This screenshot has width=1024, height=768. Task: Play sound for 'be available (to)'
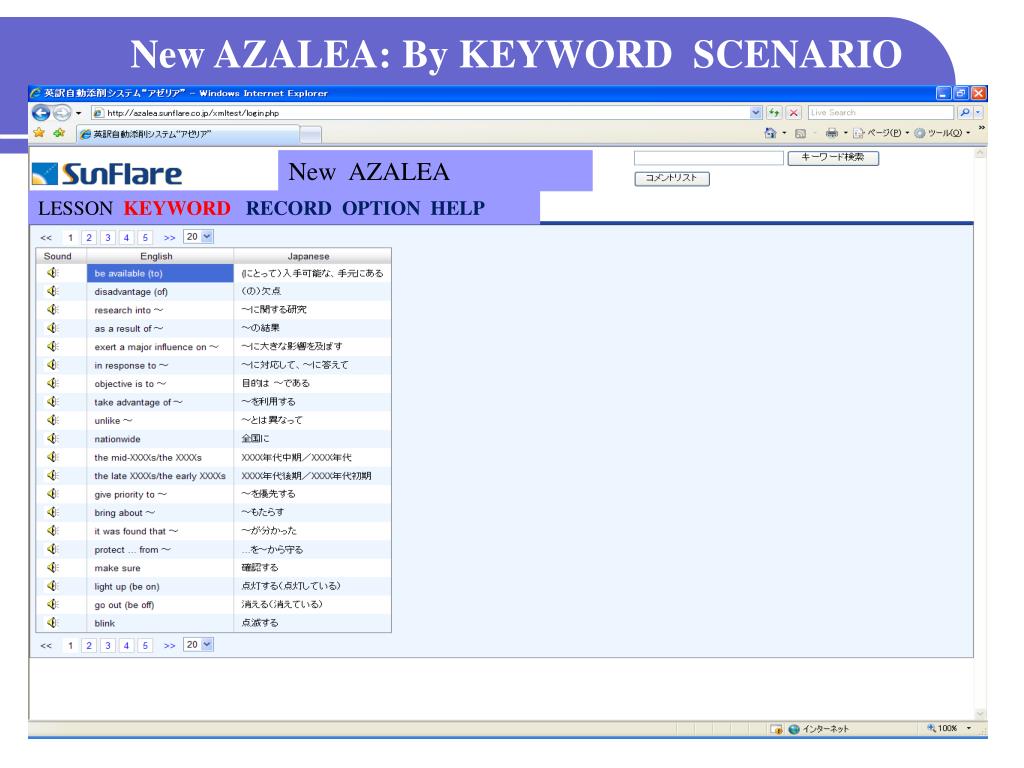pyautogui.click(x=53, y=273)
